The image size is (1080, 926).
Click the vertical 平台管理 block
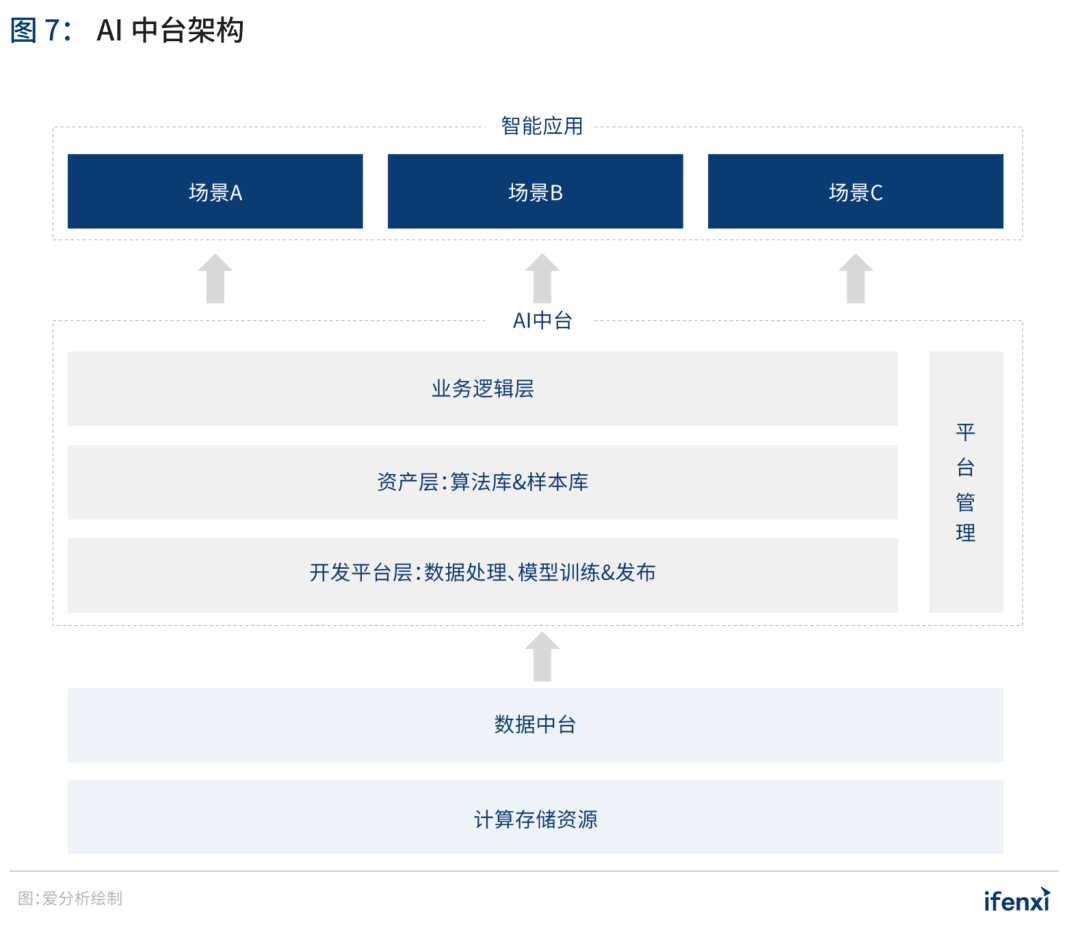[966, 482]
